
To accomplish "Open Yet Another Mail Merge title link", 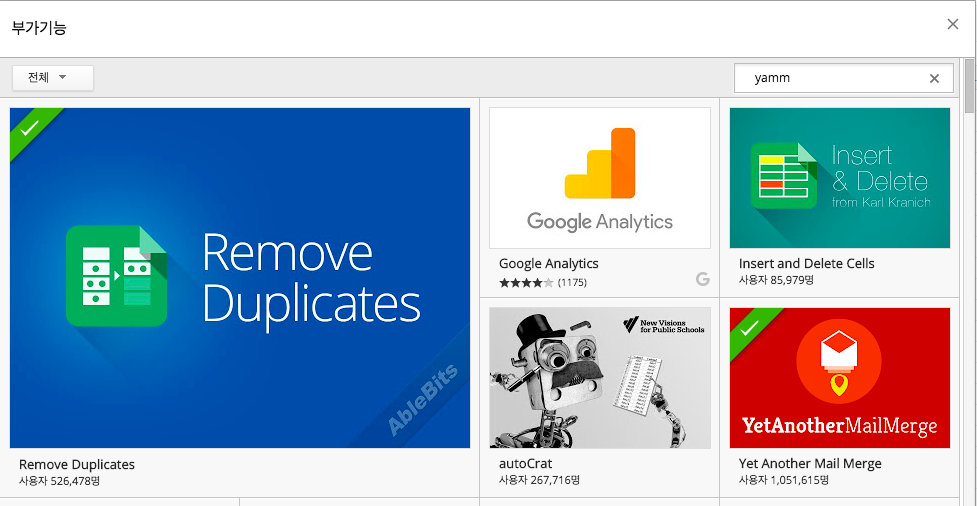I will tap(810, 464).
